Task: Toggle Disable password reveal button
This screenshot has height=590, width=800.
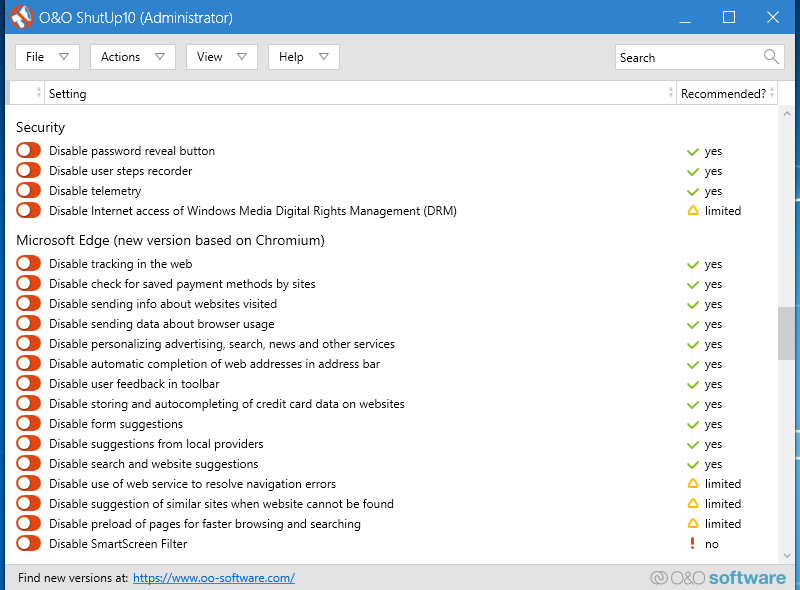Action: (28, 151)
